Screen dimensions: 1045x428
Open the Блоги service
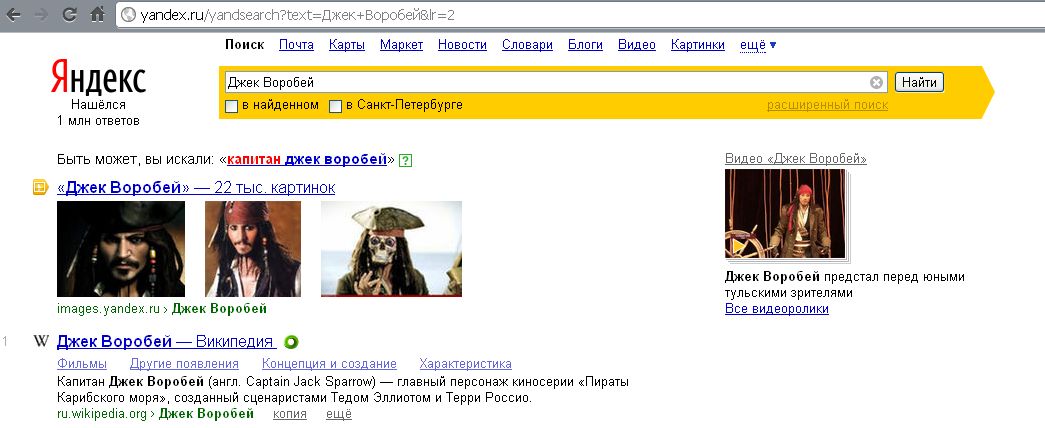tap(585, 45)
